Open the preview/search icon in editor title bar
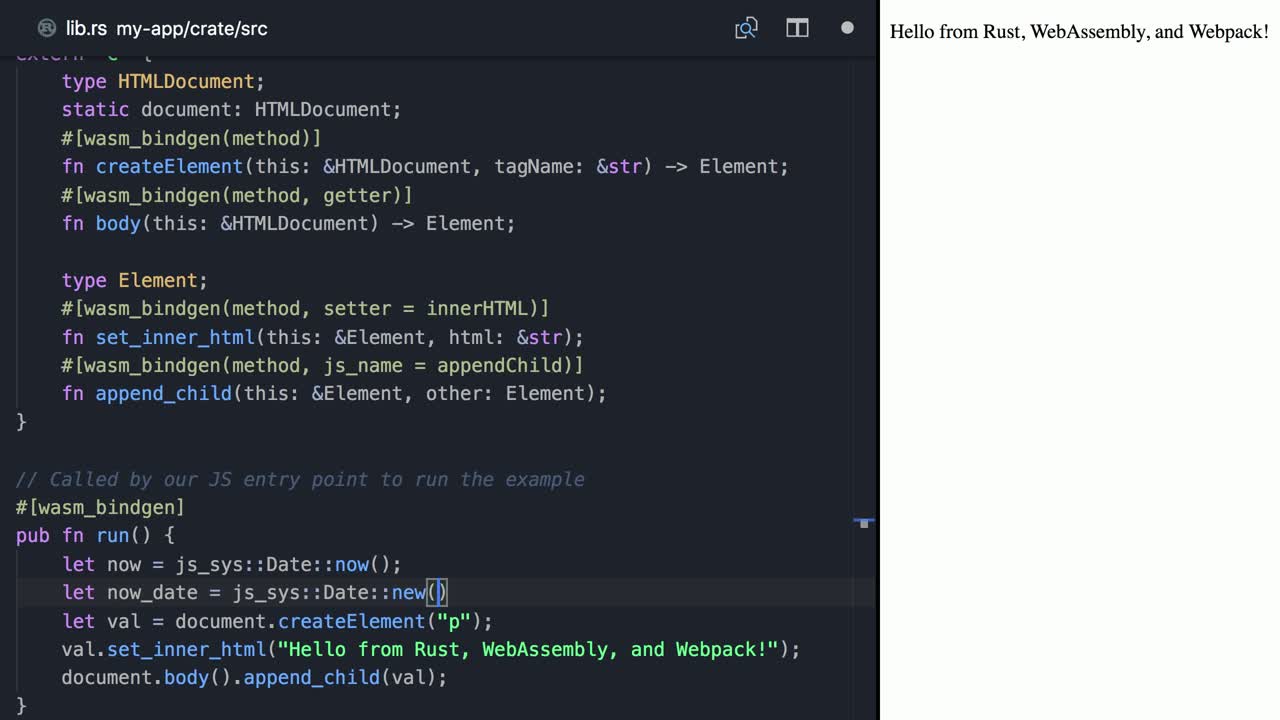Viewport: 1280px width, 720px height. (x=746, y=28)
